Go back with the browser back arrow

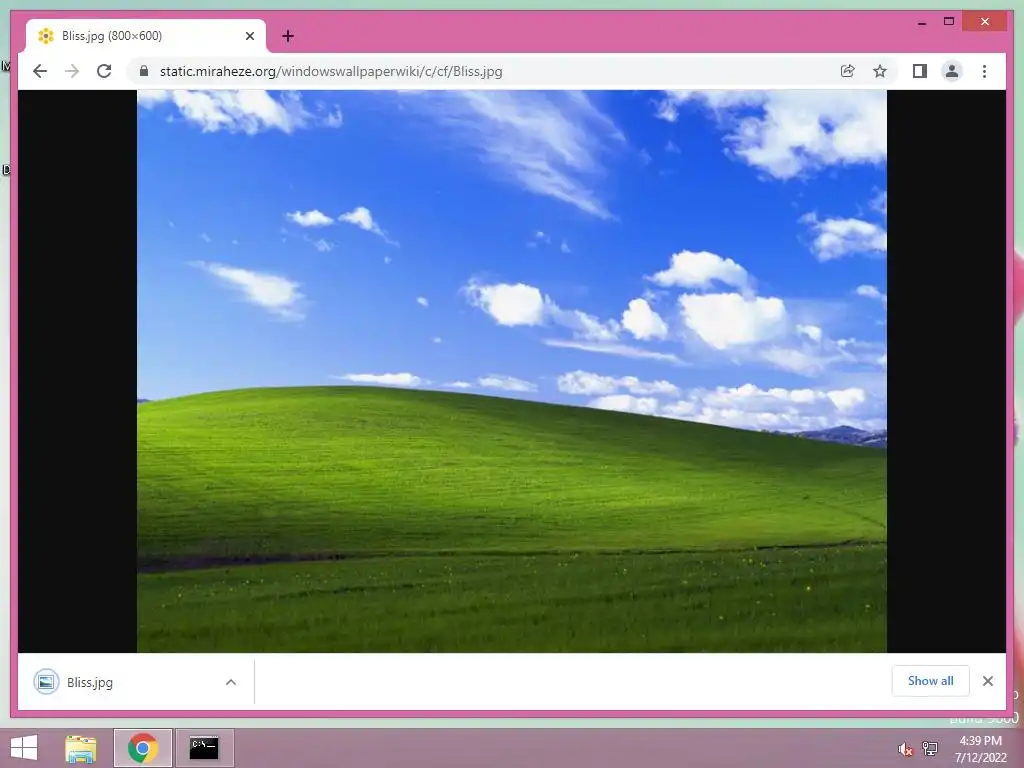(x=40, y=71)
